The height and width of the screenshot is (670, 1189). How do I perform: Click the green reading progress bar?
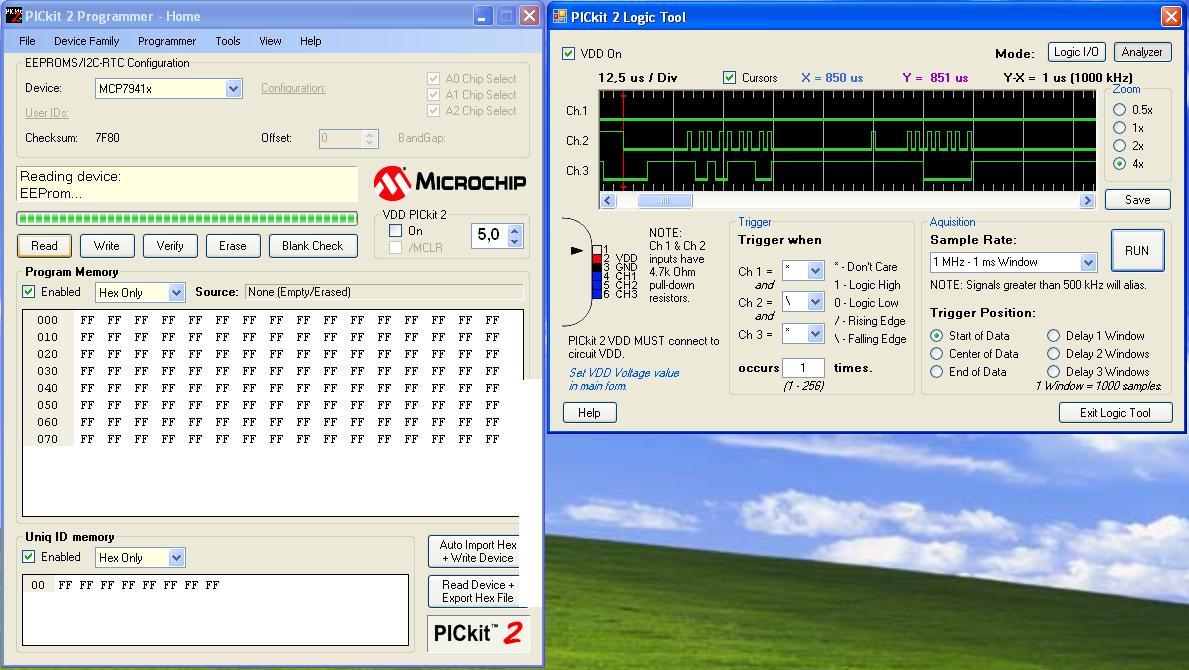point(187,218)
